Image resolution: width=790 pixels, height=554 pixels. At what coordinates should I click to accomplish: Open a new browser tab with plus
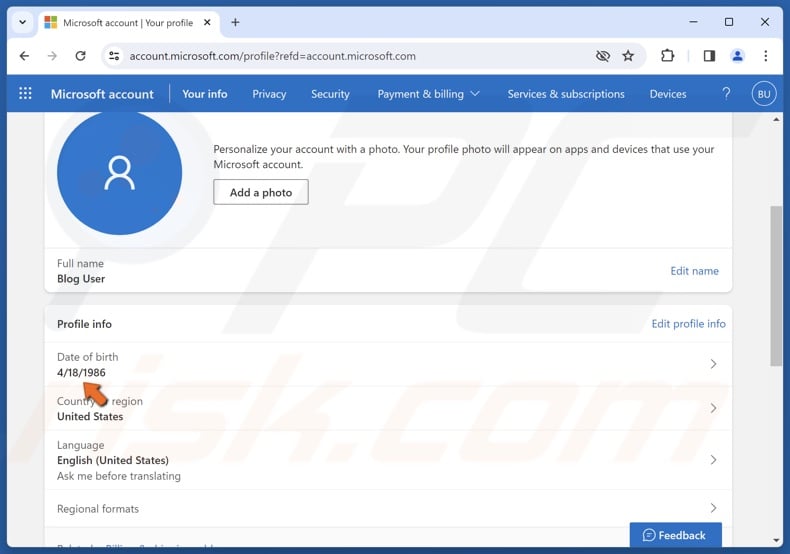point(235,22)
